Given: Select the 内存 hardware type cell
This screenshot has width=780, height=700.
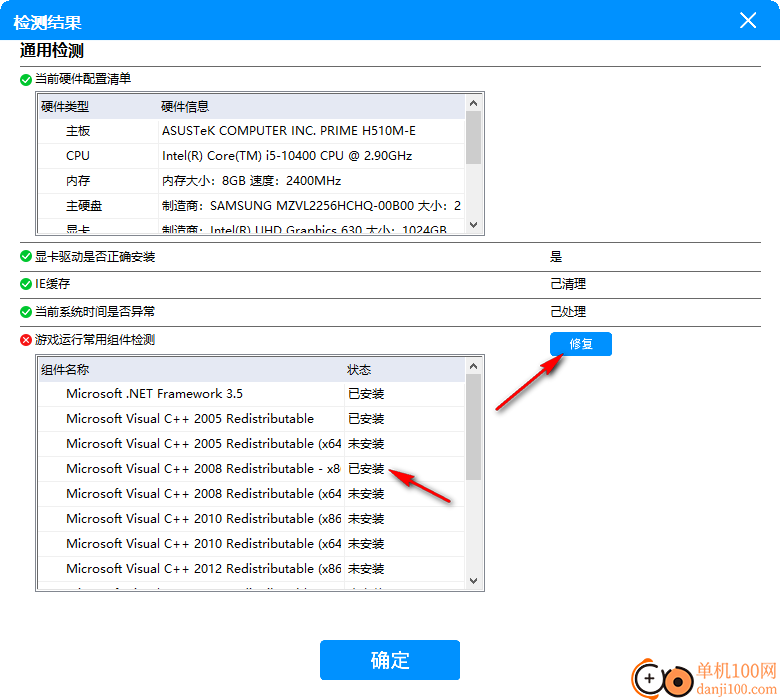Looking at the screenshot, I should tap(98, 181).
